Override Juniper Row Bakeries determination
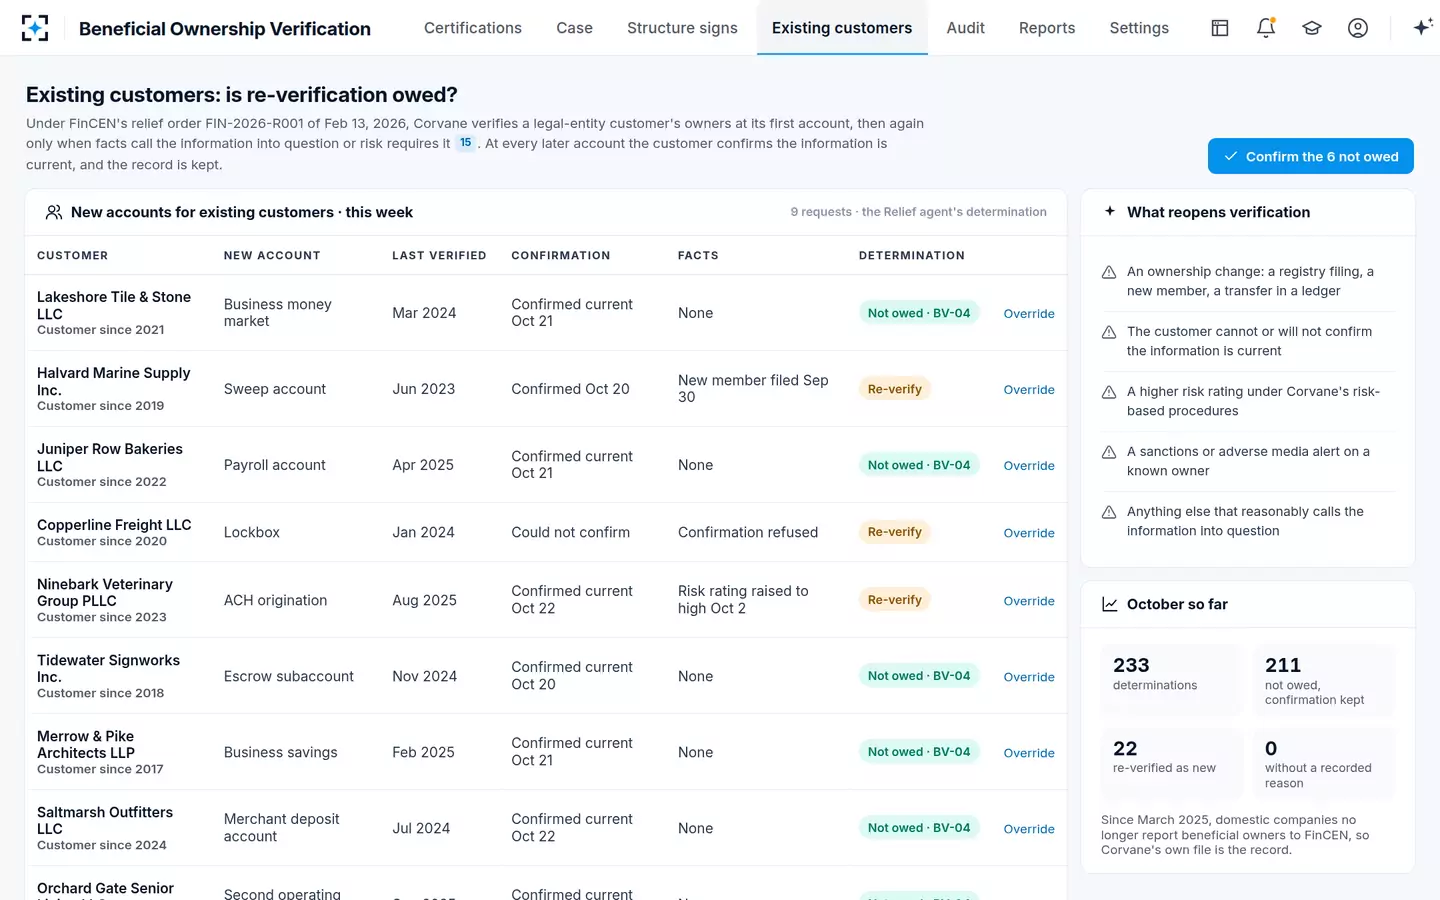Screen dimensions: 1440x900 tap(1029, 466)
